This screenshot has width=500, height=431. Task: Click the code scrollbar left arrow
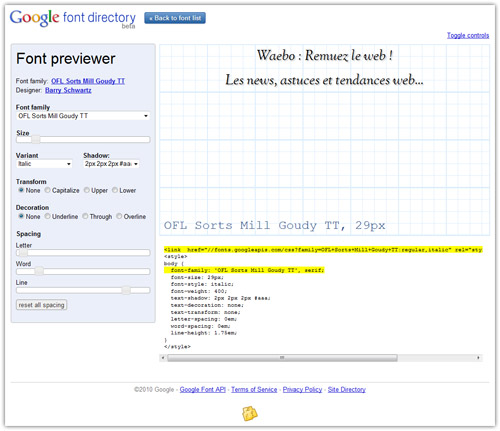163,358
